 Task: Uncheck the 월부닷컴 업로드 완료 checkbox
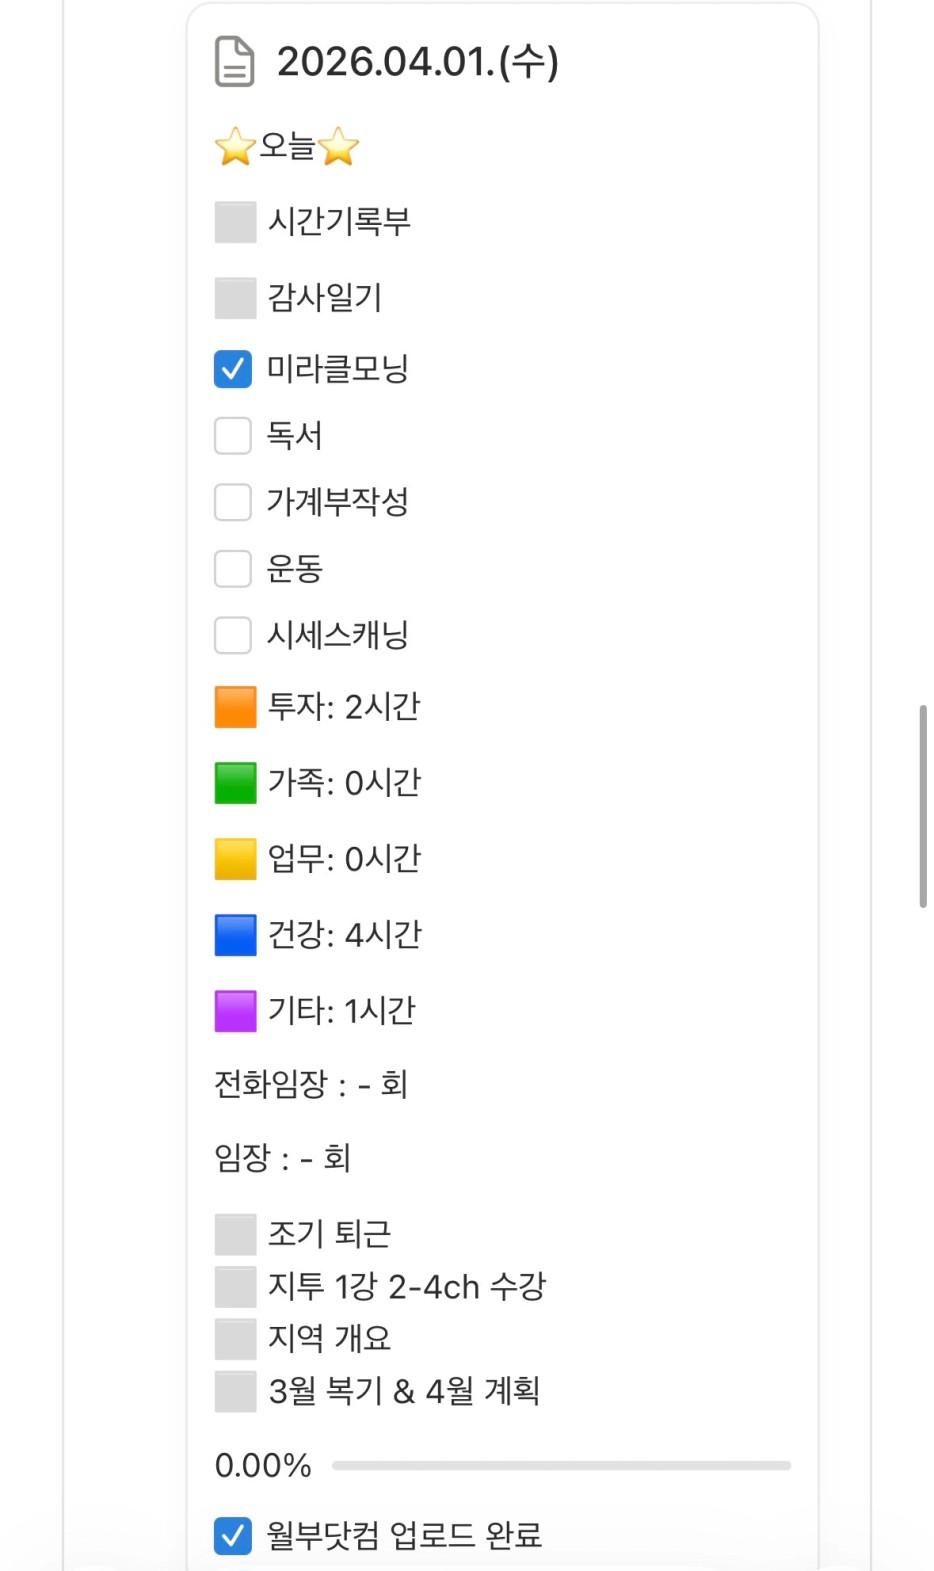click(233, 1536)
